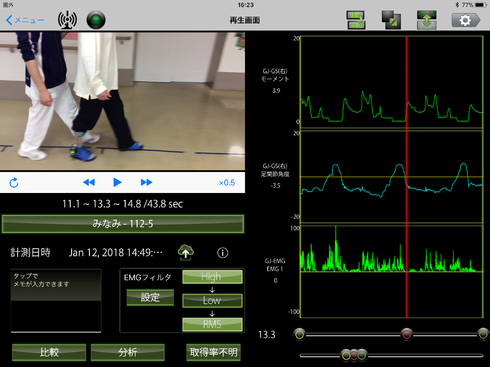This screenshot has height=367, width=490.
Task: Tap the GJ-EMG EMG 1 graph
Action: (x=391, y=271)
